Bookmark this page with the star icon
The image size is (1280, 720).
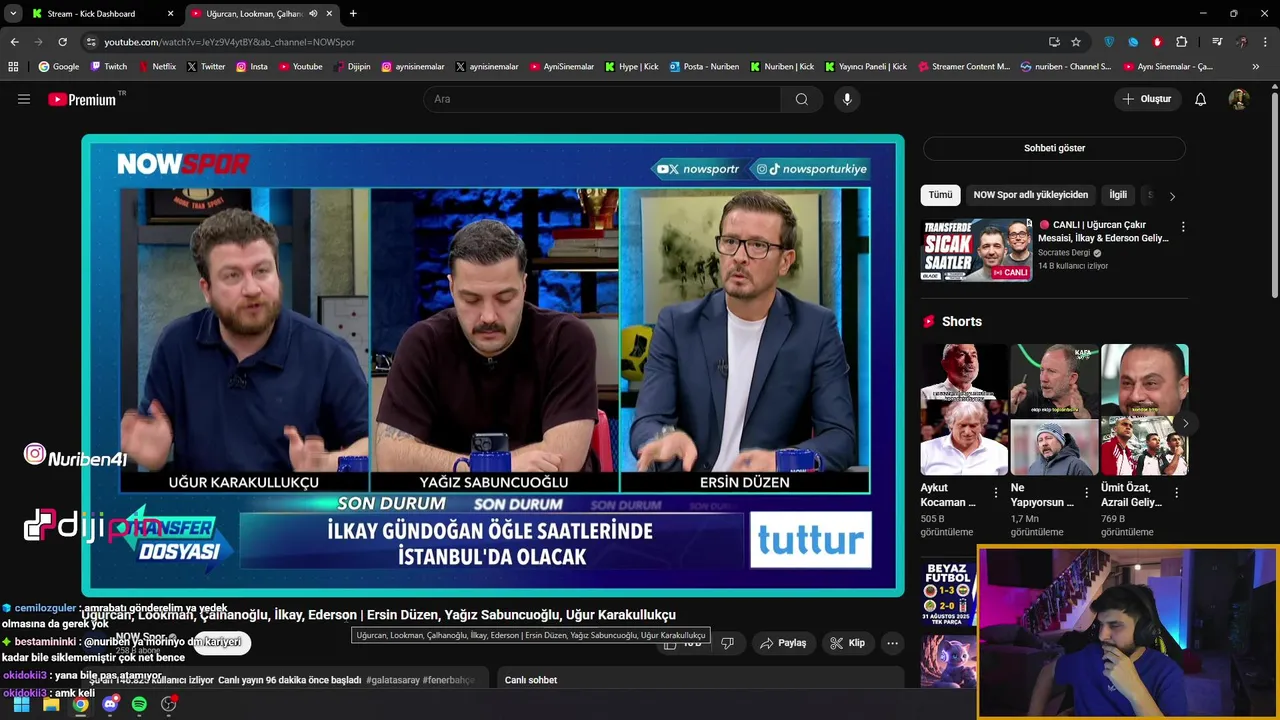1076,42
